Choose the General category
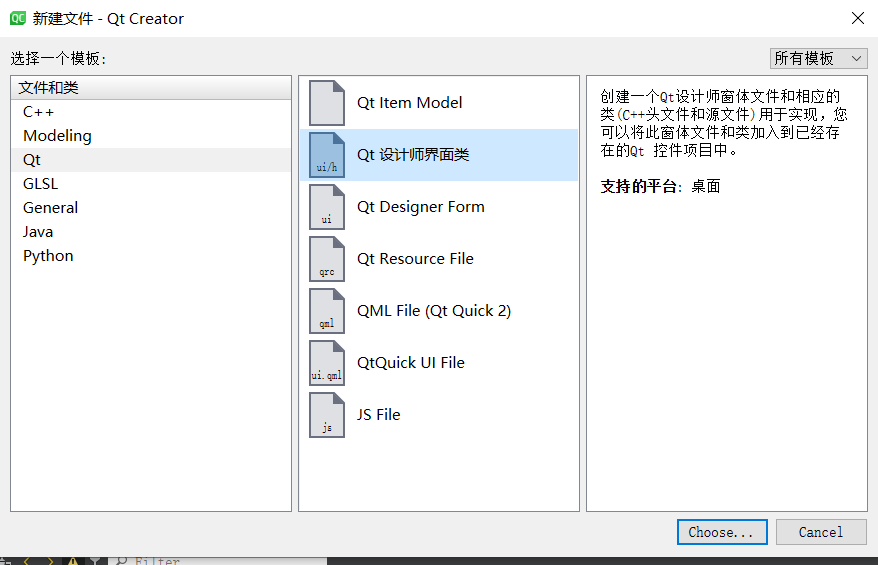Image resolution: width=878 pixels, height=565 pixels. [x=151, y=208]
